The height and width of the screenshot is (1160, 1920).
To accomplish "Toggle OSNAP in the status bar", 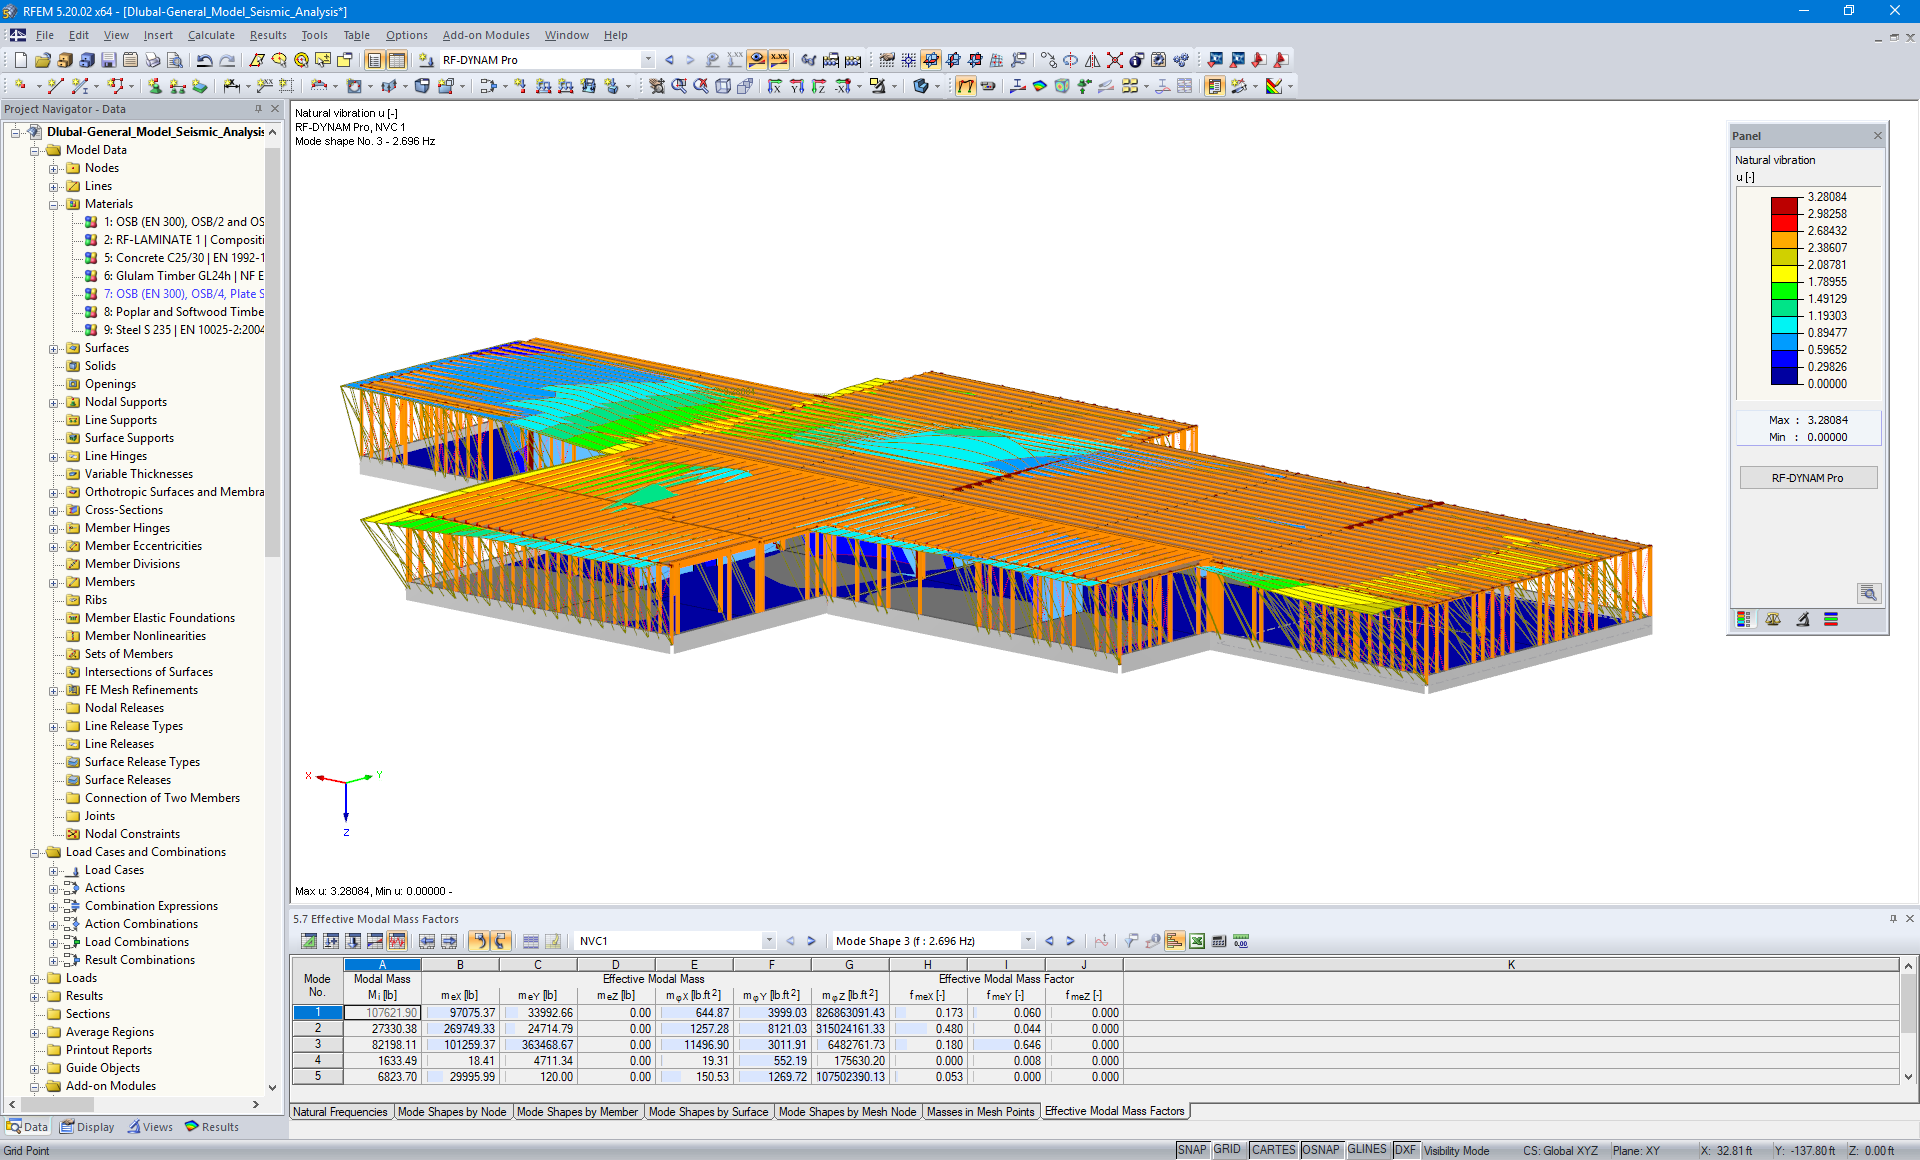I will coord(1321,1150).
